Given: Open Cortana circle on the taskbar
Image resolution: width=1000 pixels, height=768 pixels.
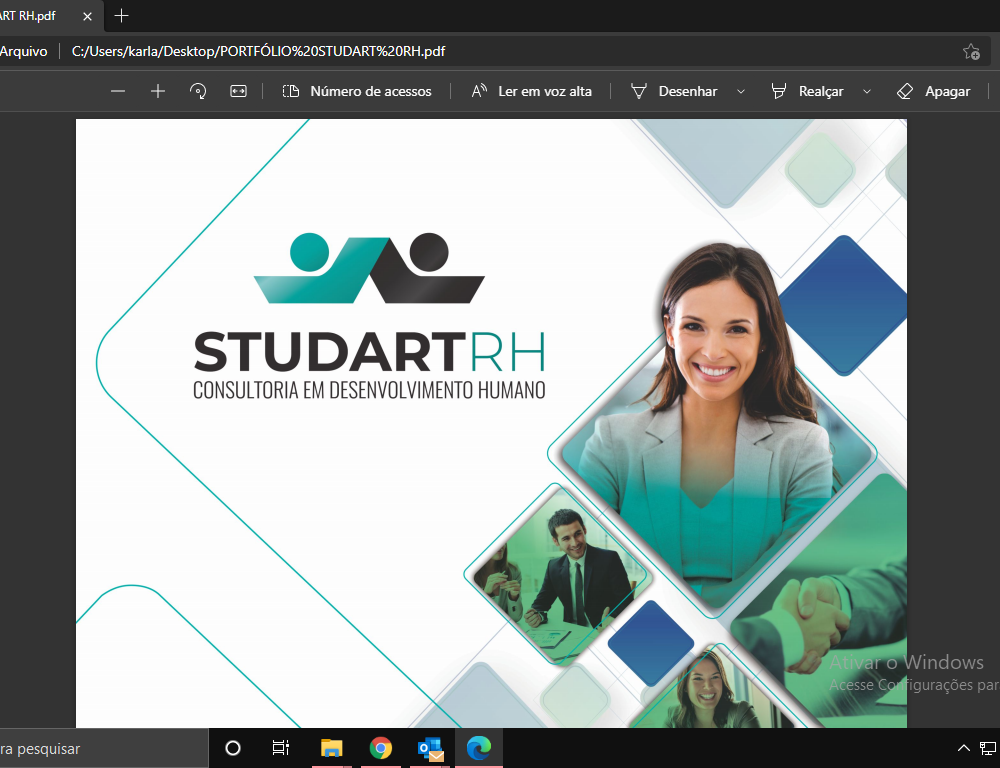Looking at the screenshot, I should 233,748.
